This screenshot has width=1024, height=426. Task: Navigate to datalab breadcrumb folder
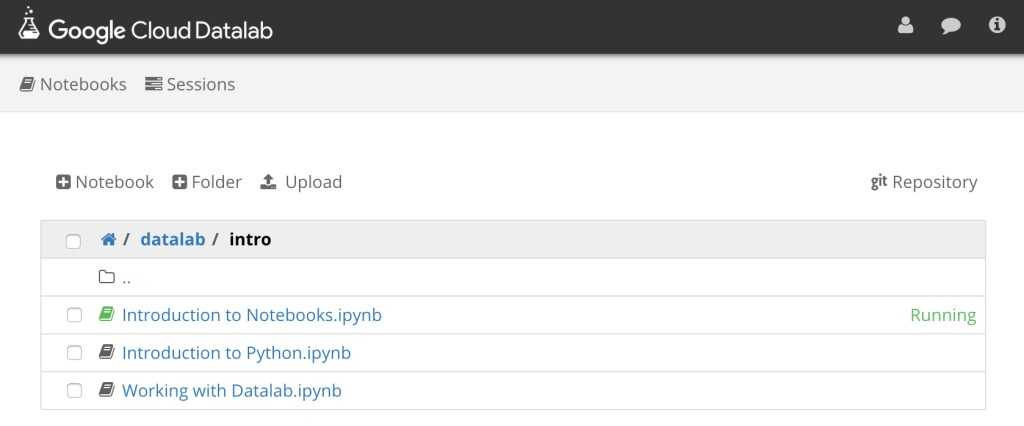[x=172, y=240]
